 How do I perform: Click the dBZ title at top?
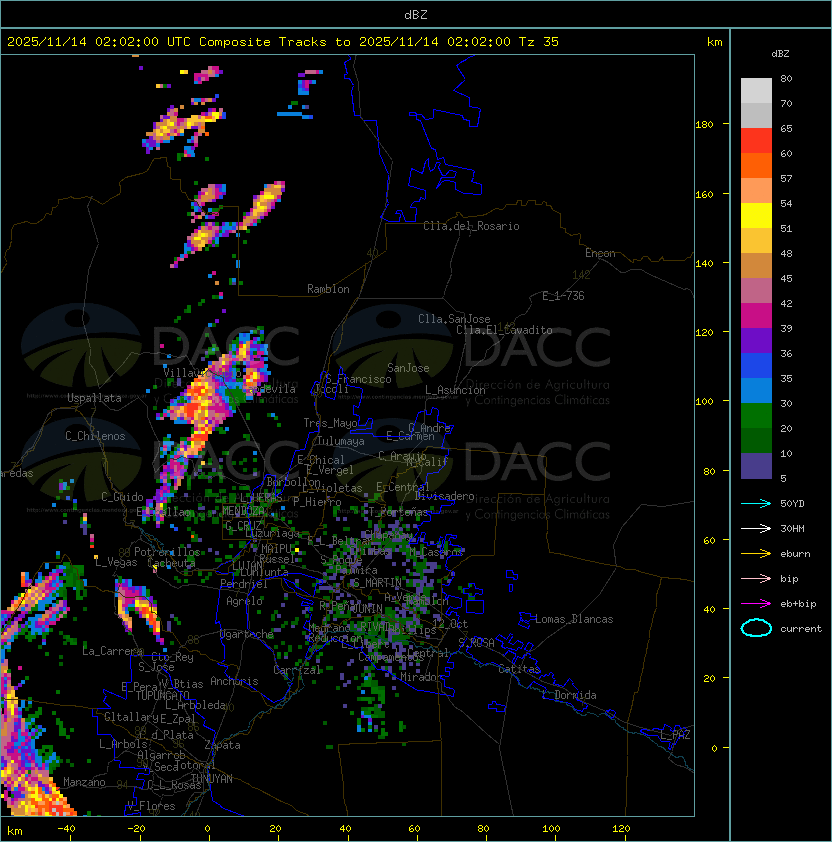click(416, 14)
